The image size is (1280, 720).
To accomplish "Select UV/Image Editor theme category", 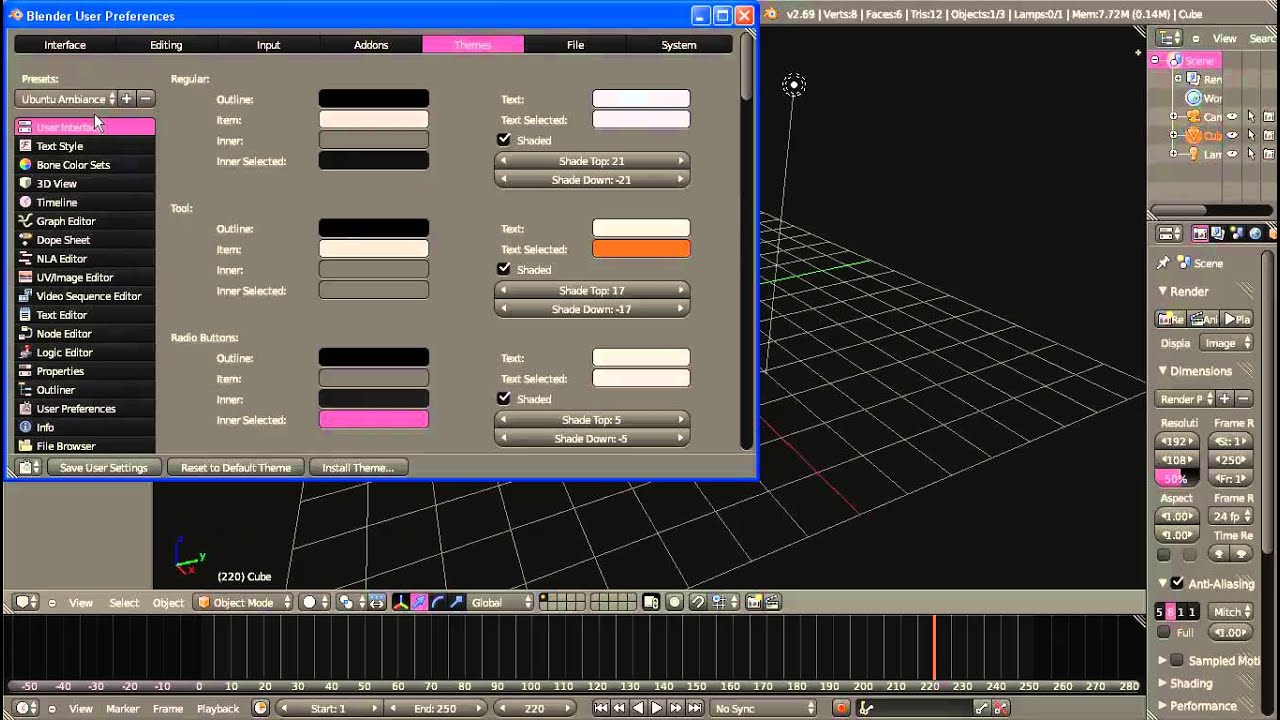I will (x=85, y=277).
